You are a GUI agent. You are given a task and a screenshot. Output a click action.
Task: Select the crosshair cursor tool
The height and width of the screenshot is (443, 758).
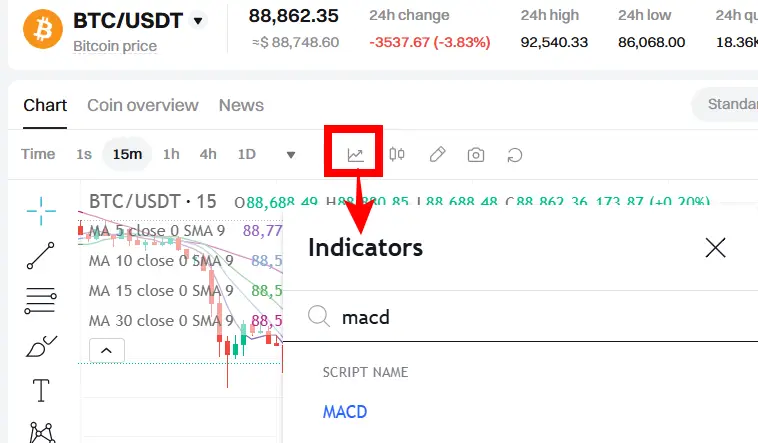coord(41,211)
